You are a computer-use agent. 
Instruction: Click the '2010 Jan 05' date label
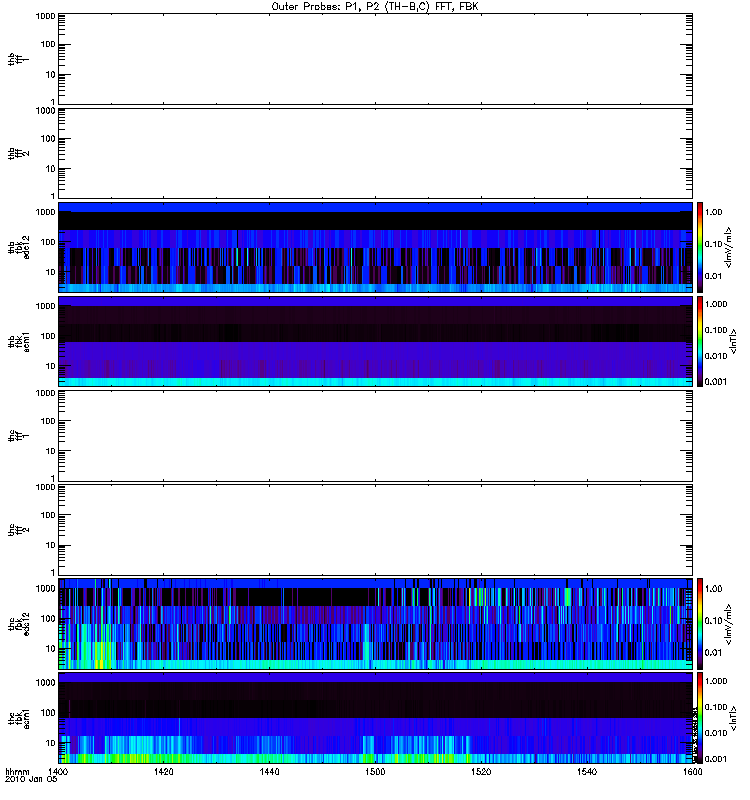coord(31,779)
